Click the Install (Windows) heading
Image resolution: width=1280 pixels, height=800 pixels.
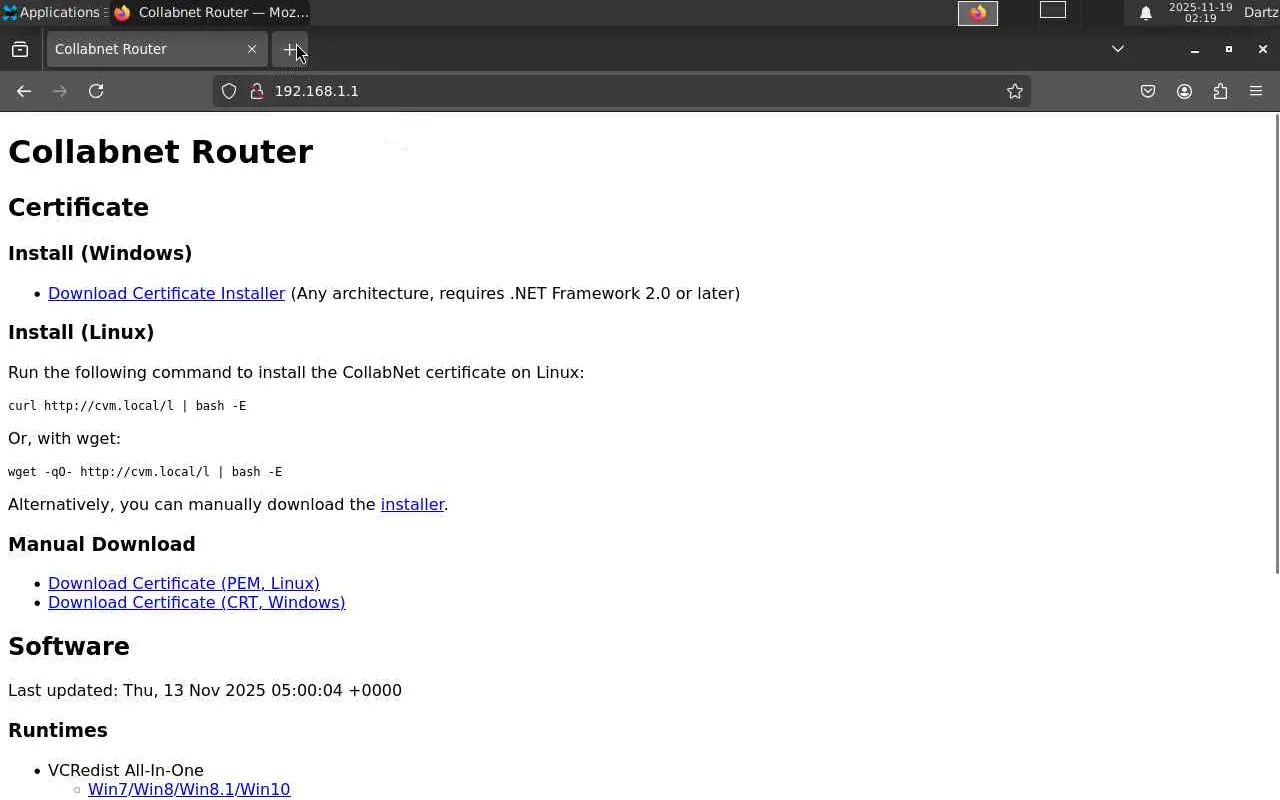coord(100,253)
